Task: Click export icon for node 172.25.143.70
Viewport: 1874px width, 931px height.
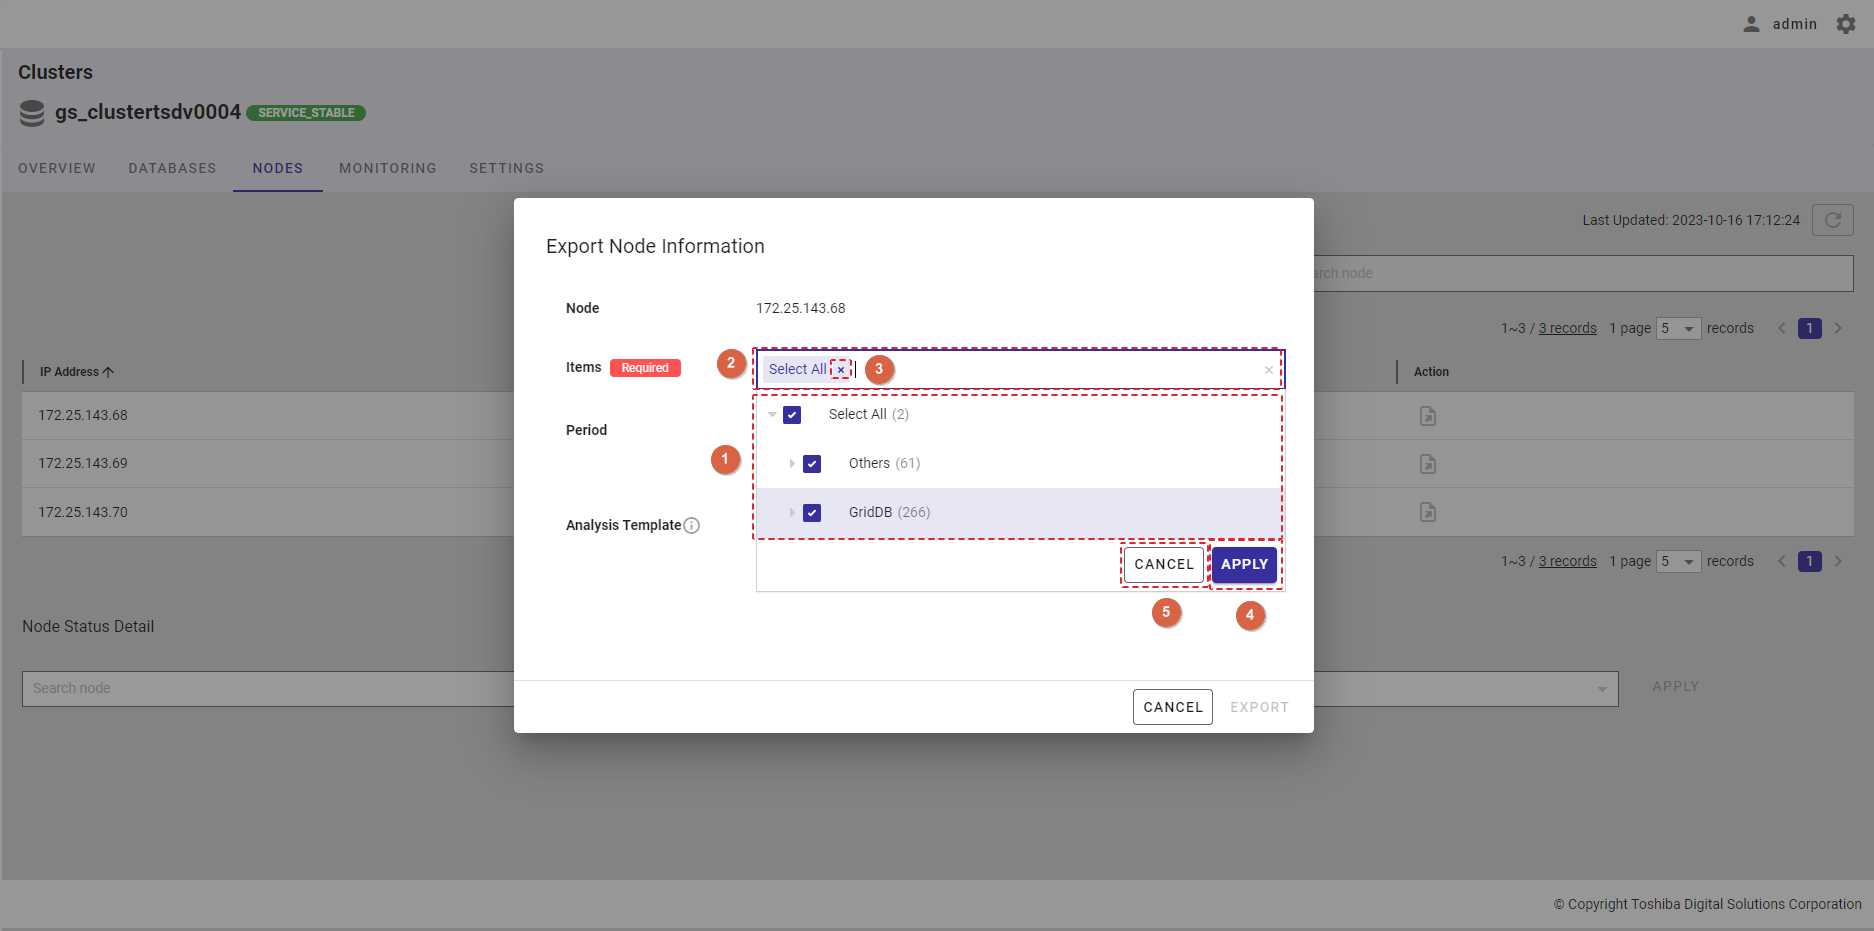Action: tap(1427, 512)
